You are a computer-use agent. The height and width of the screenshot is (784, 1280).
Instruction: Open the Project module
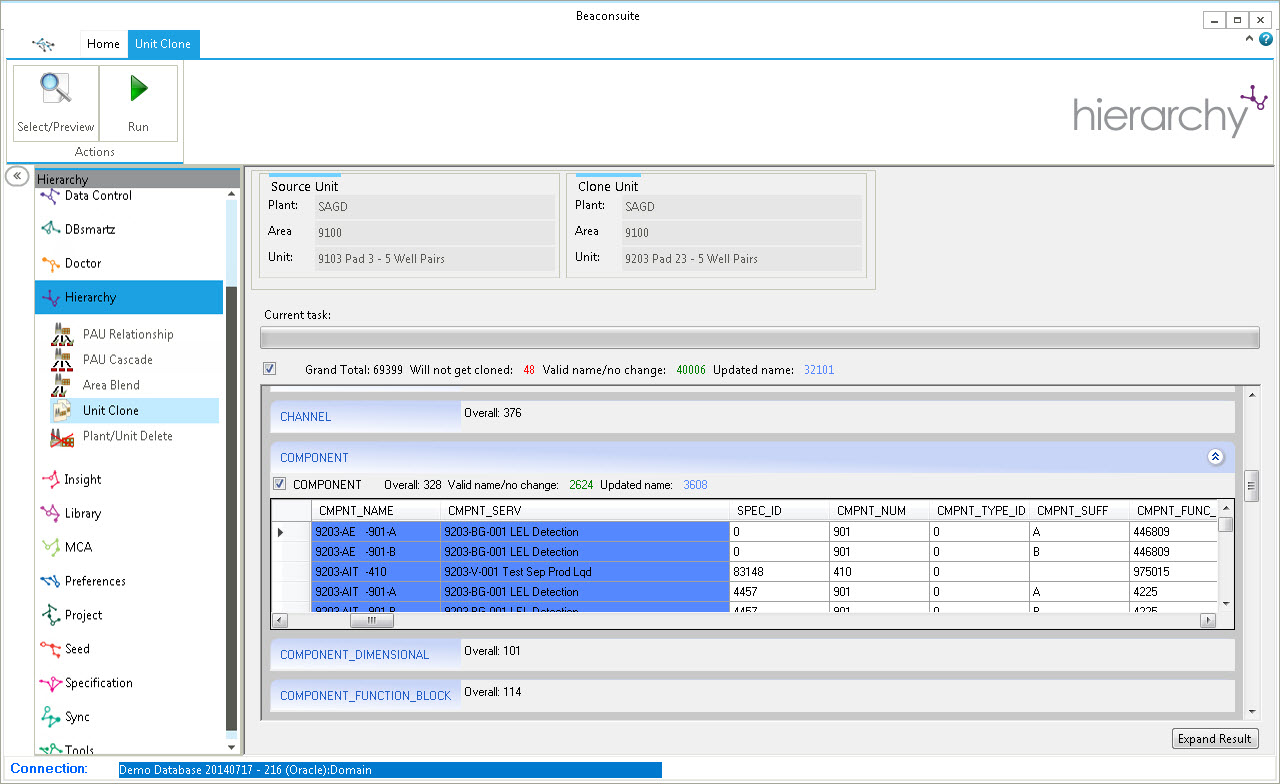(x=83, y=615)
